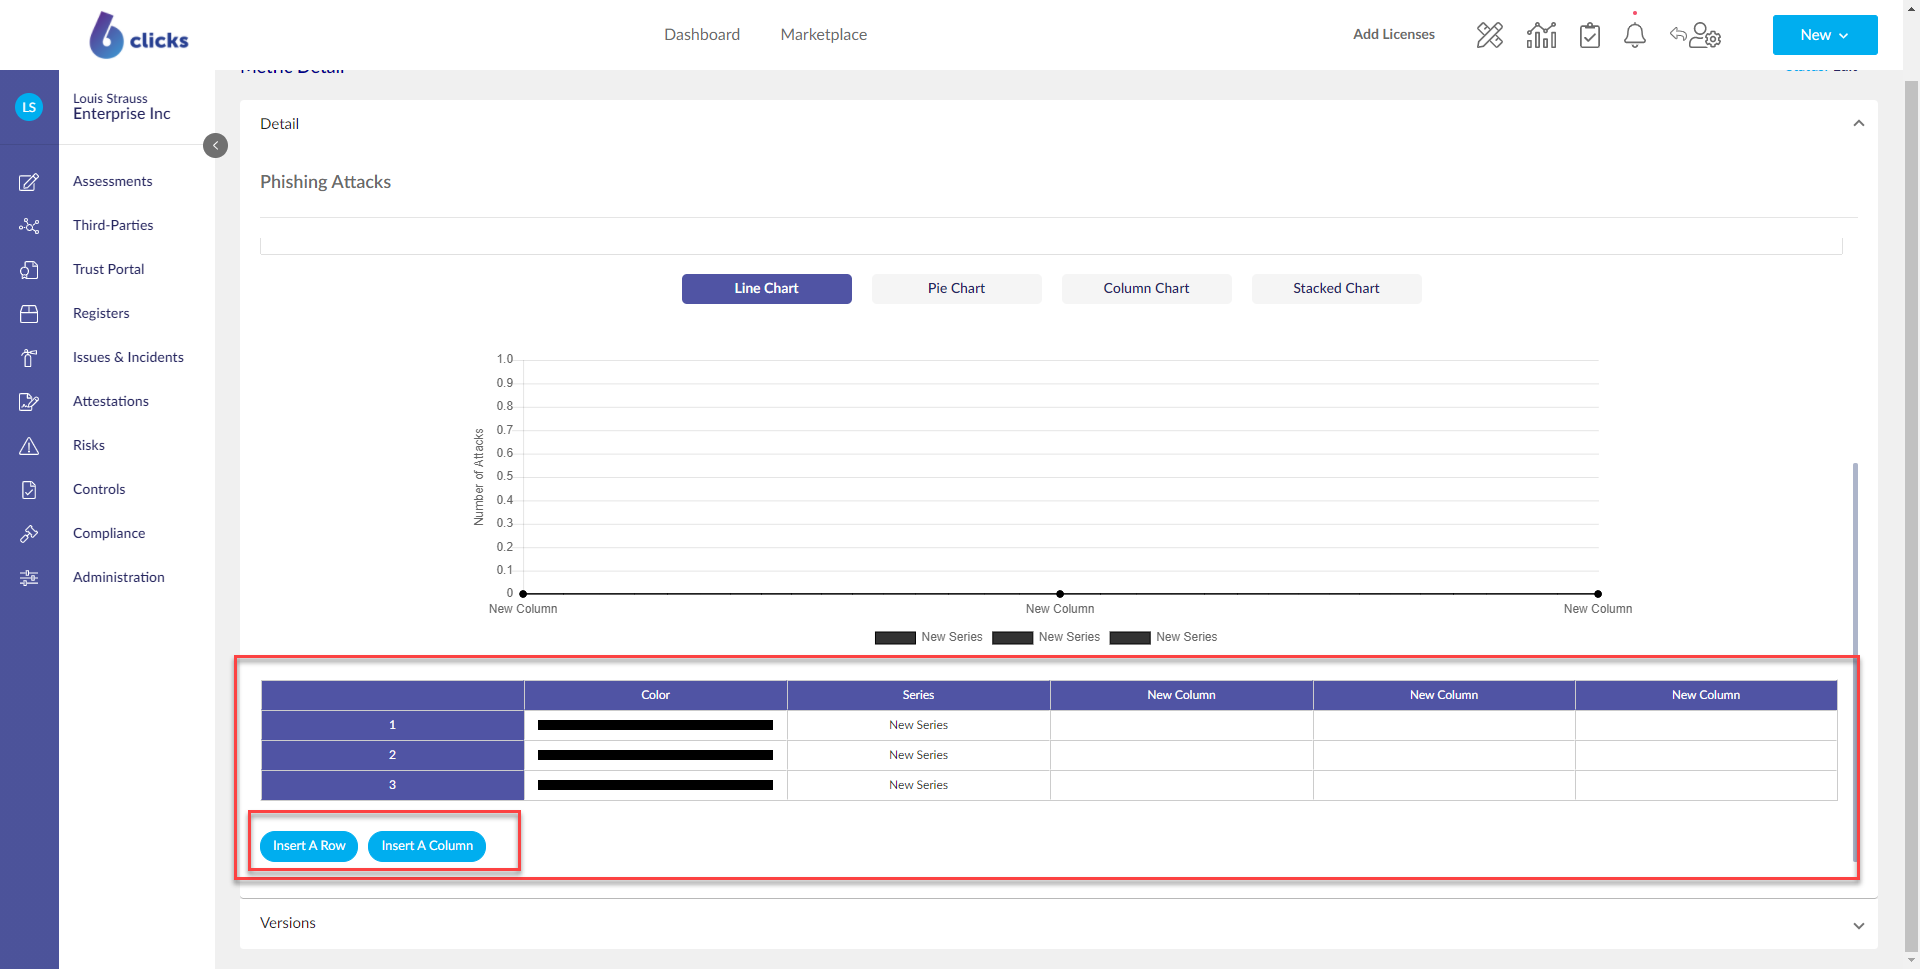Go to Dashboard in top navigation
The height and width of the screenshot is (969, 1920).
coord(702,35)
